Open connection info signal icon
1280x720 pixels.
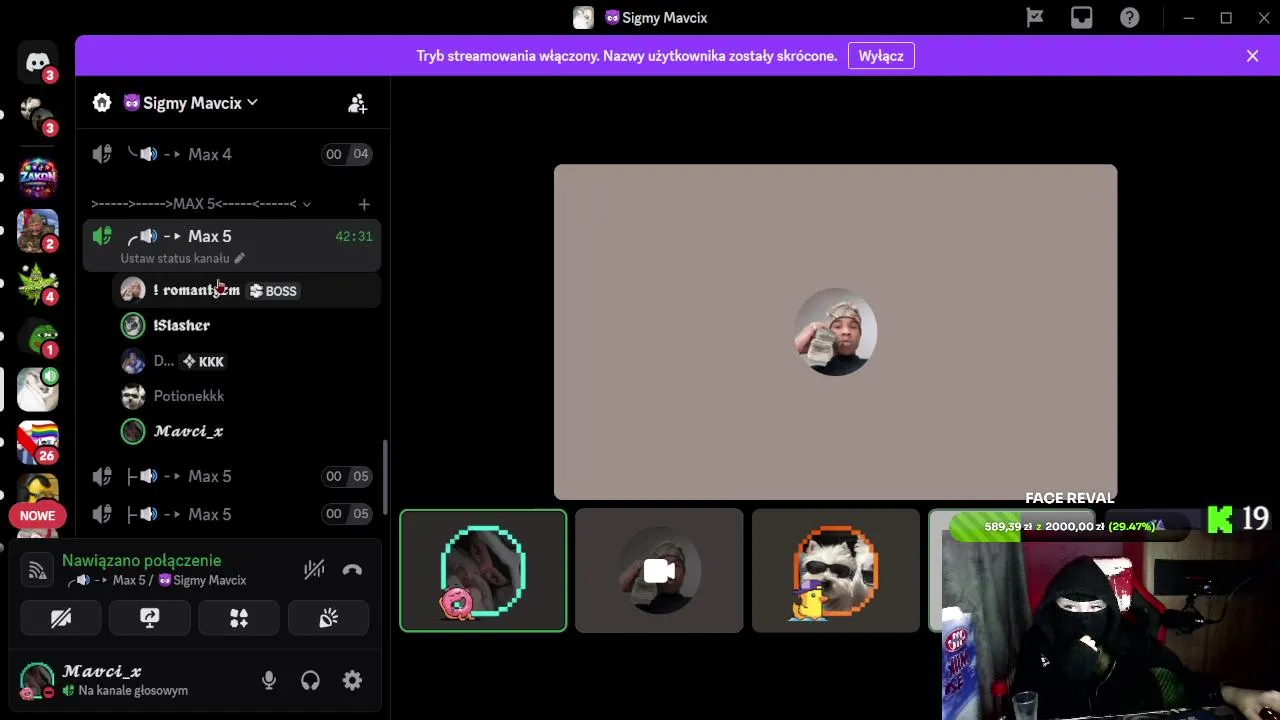[38, 570]
